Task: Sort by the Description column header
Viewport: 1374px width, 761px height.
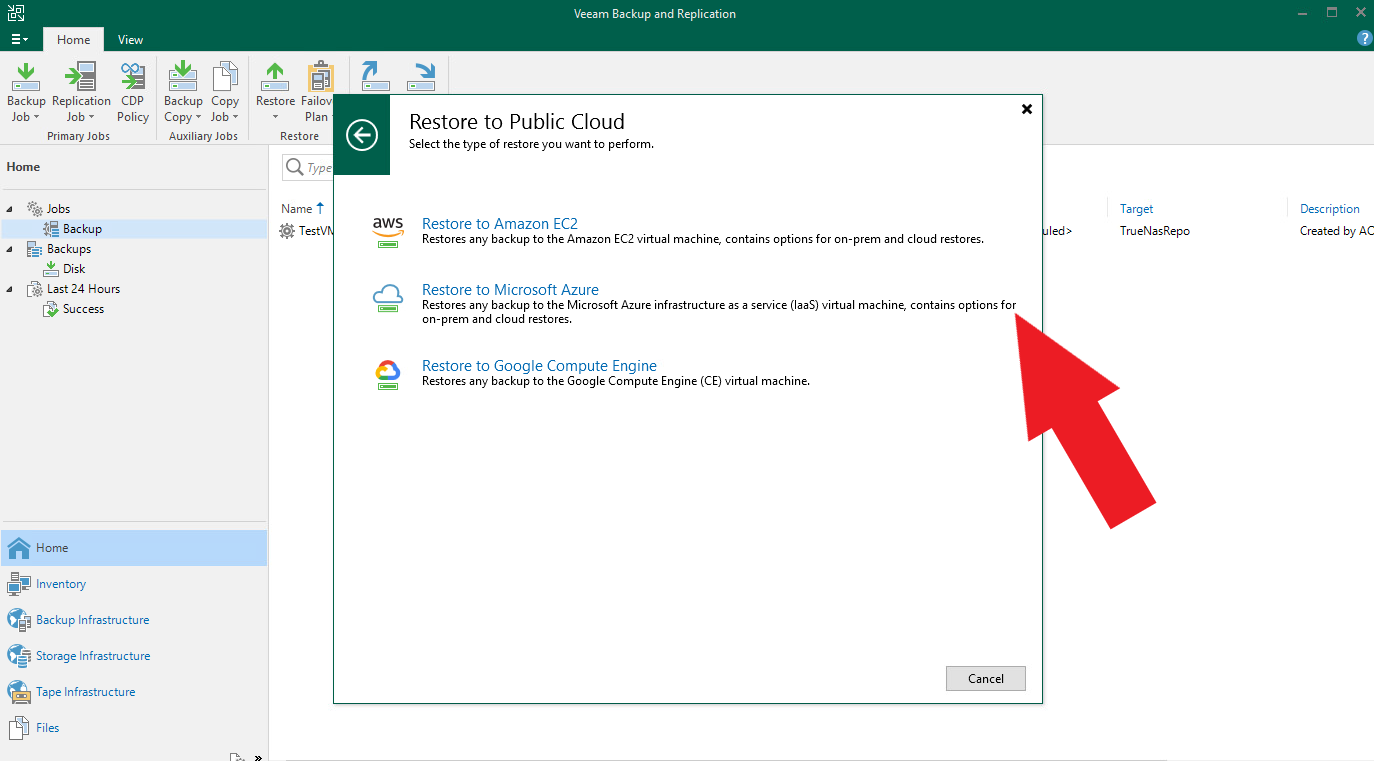Action: (1330, 209)
